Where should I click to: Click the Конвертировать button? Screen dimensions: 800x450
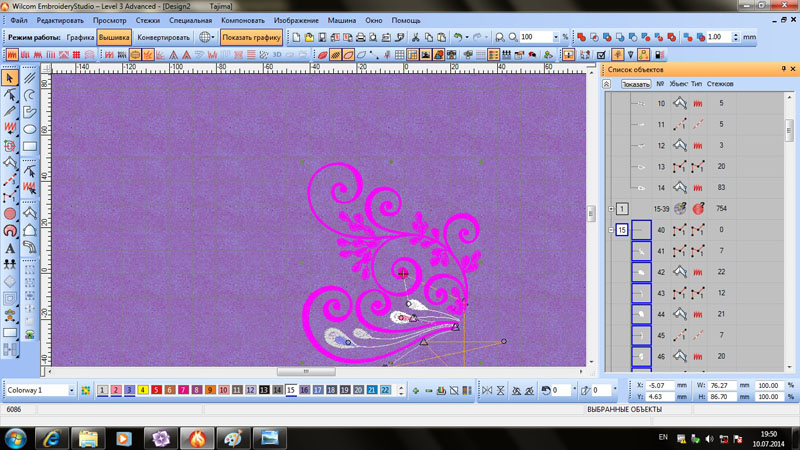coord(164,37)
